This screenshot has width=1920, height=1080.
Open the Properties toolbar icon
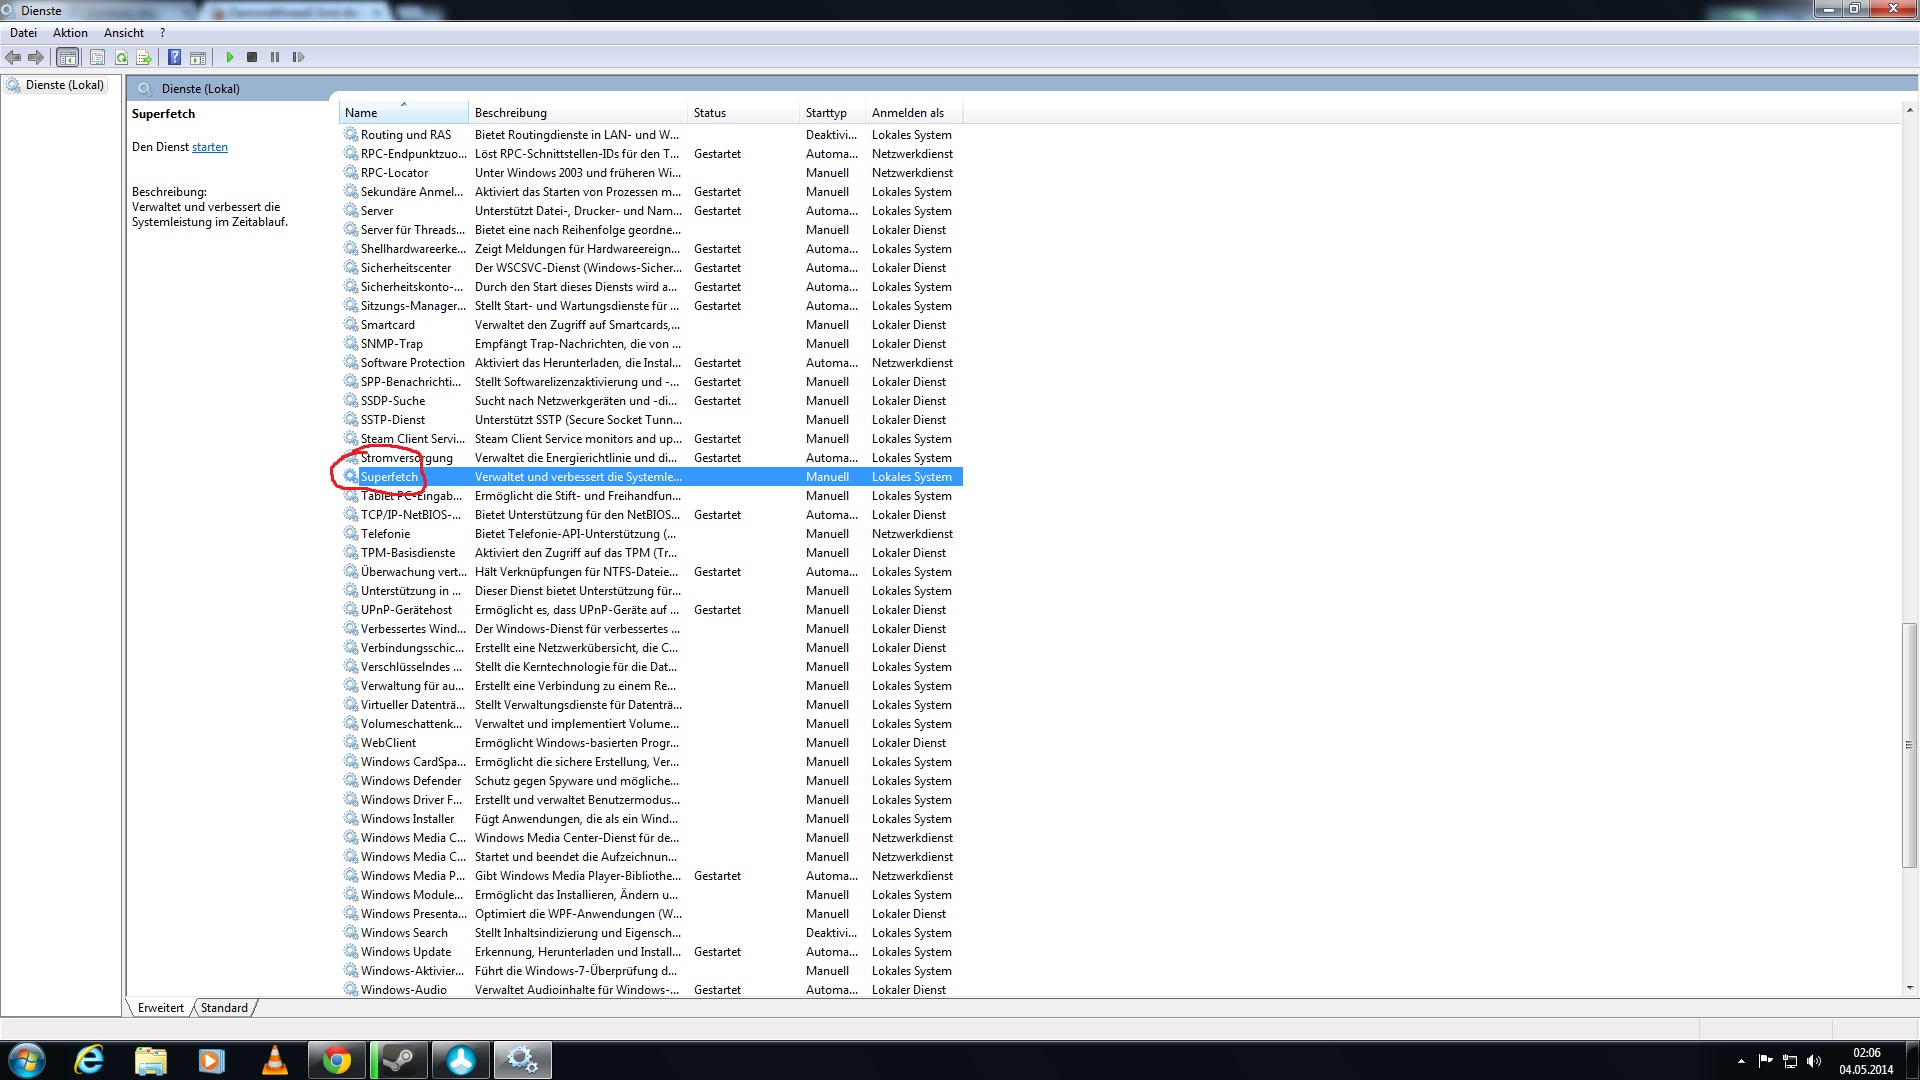pos(97,57)
